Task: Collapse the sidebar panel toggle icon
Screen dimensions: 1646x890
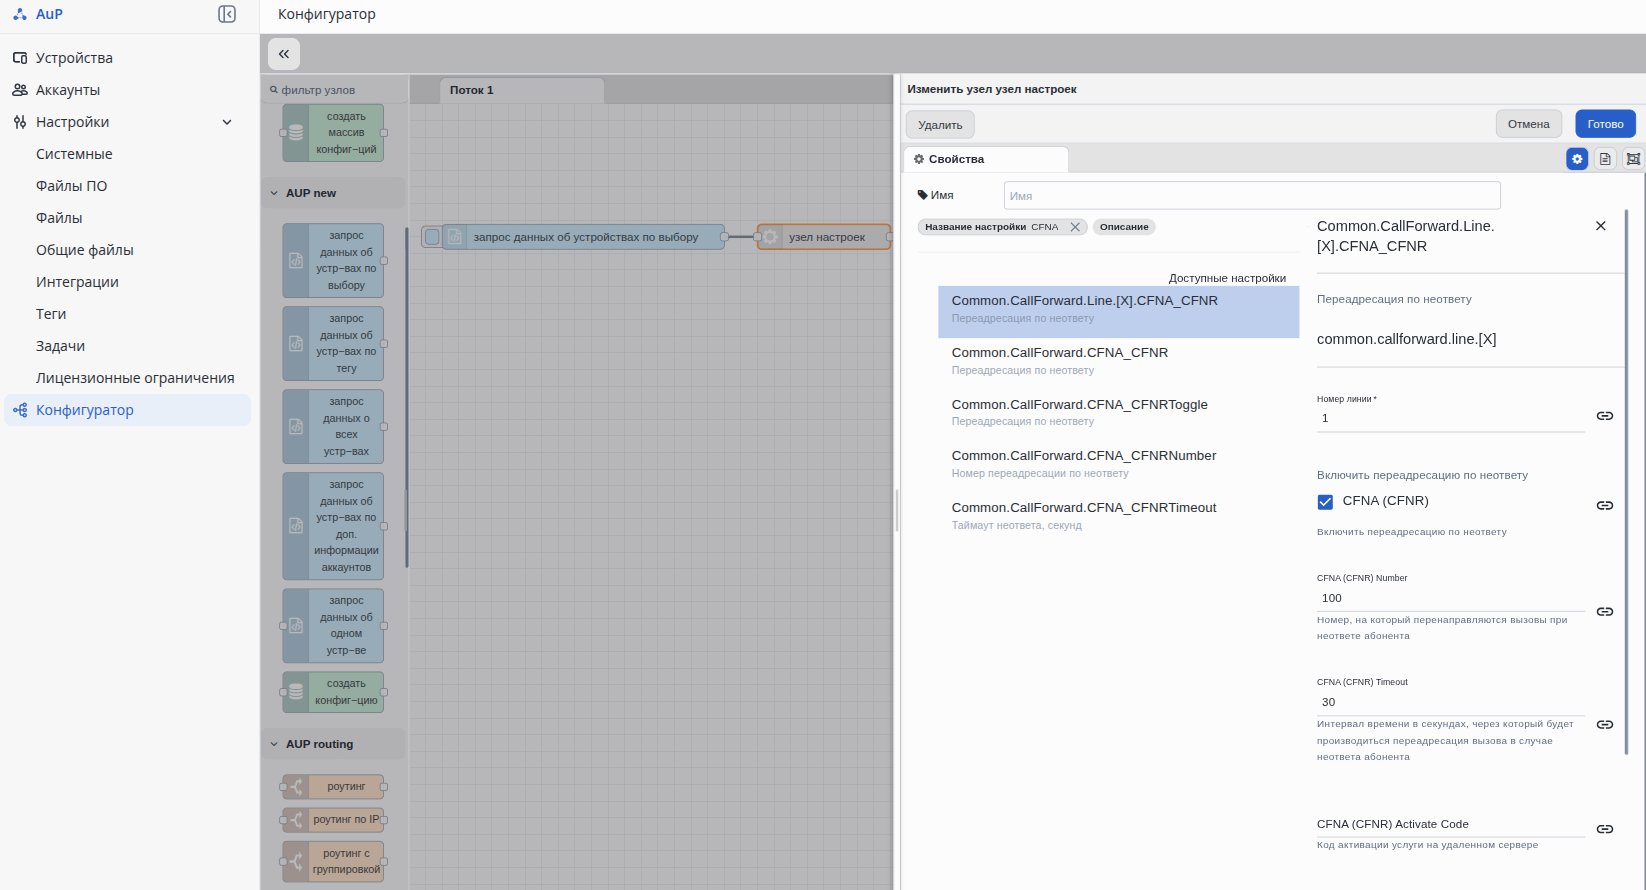Action: click(x=227, y=14)
